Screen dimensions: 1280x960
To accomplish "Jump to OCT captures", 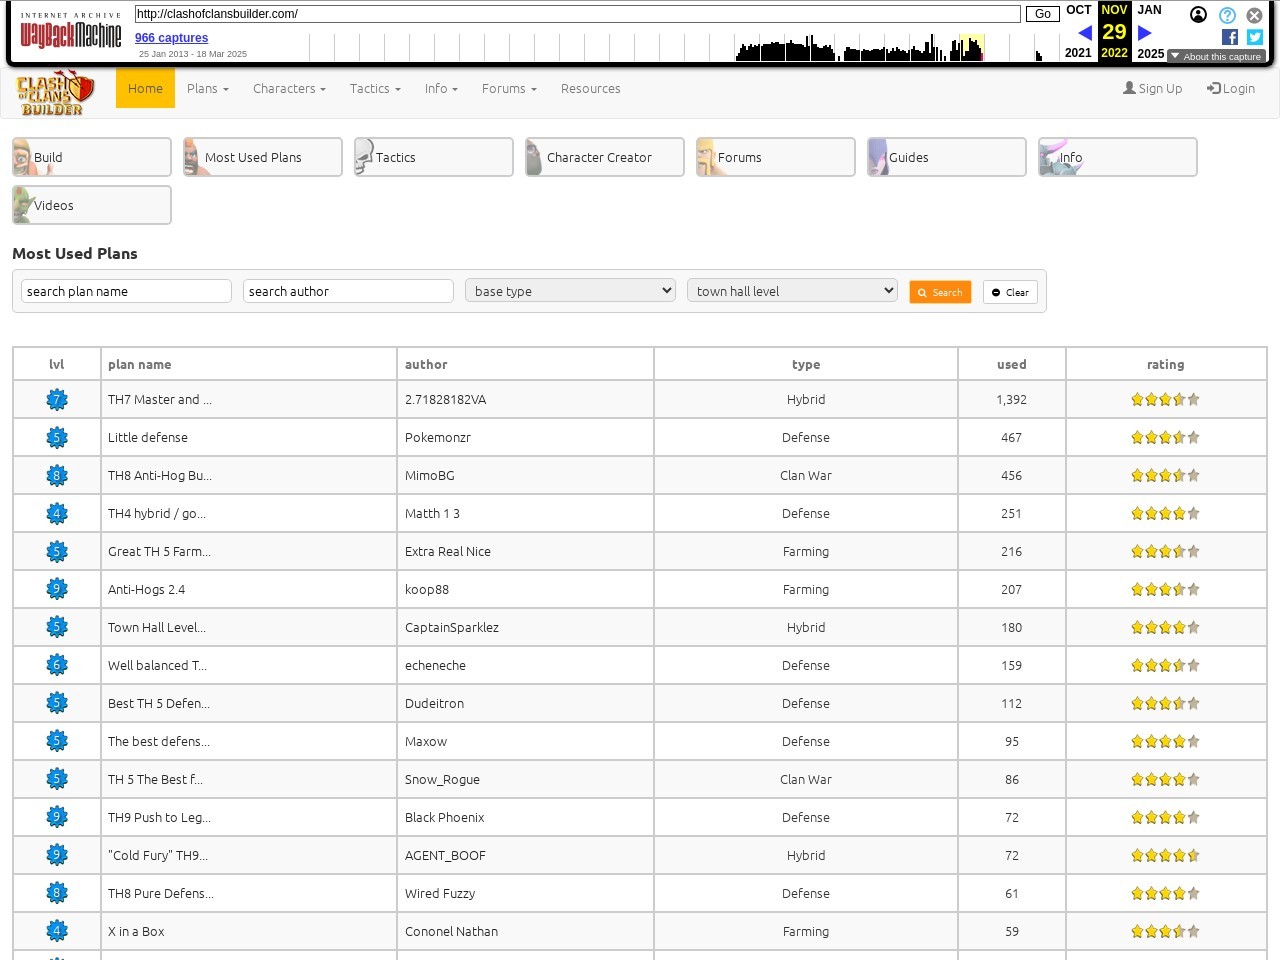I will point(1079,10).
